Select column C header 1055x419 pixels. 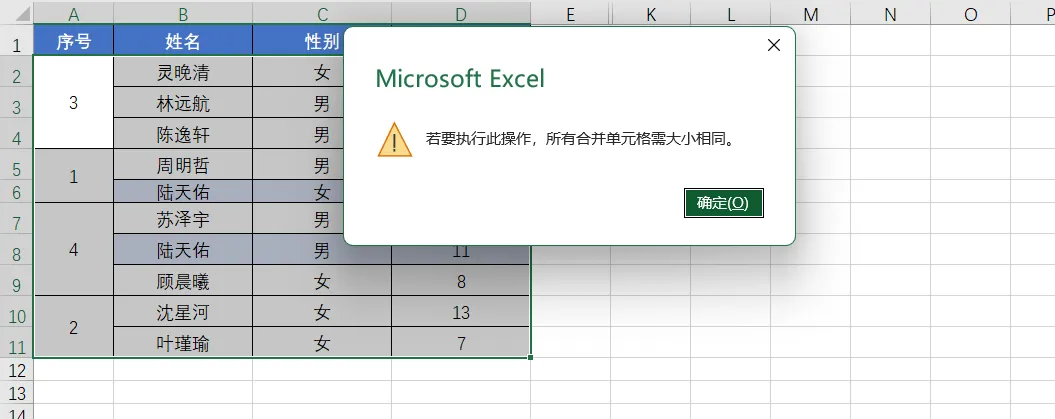coord(322,14)
